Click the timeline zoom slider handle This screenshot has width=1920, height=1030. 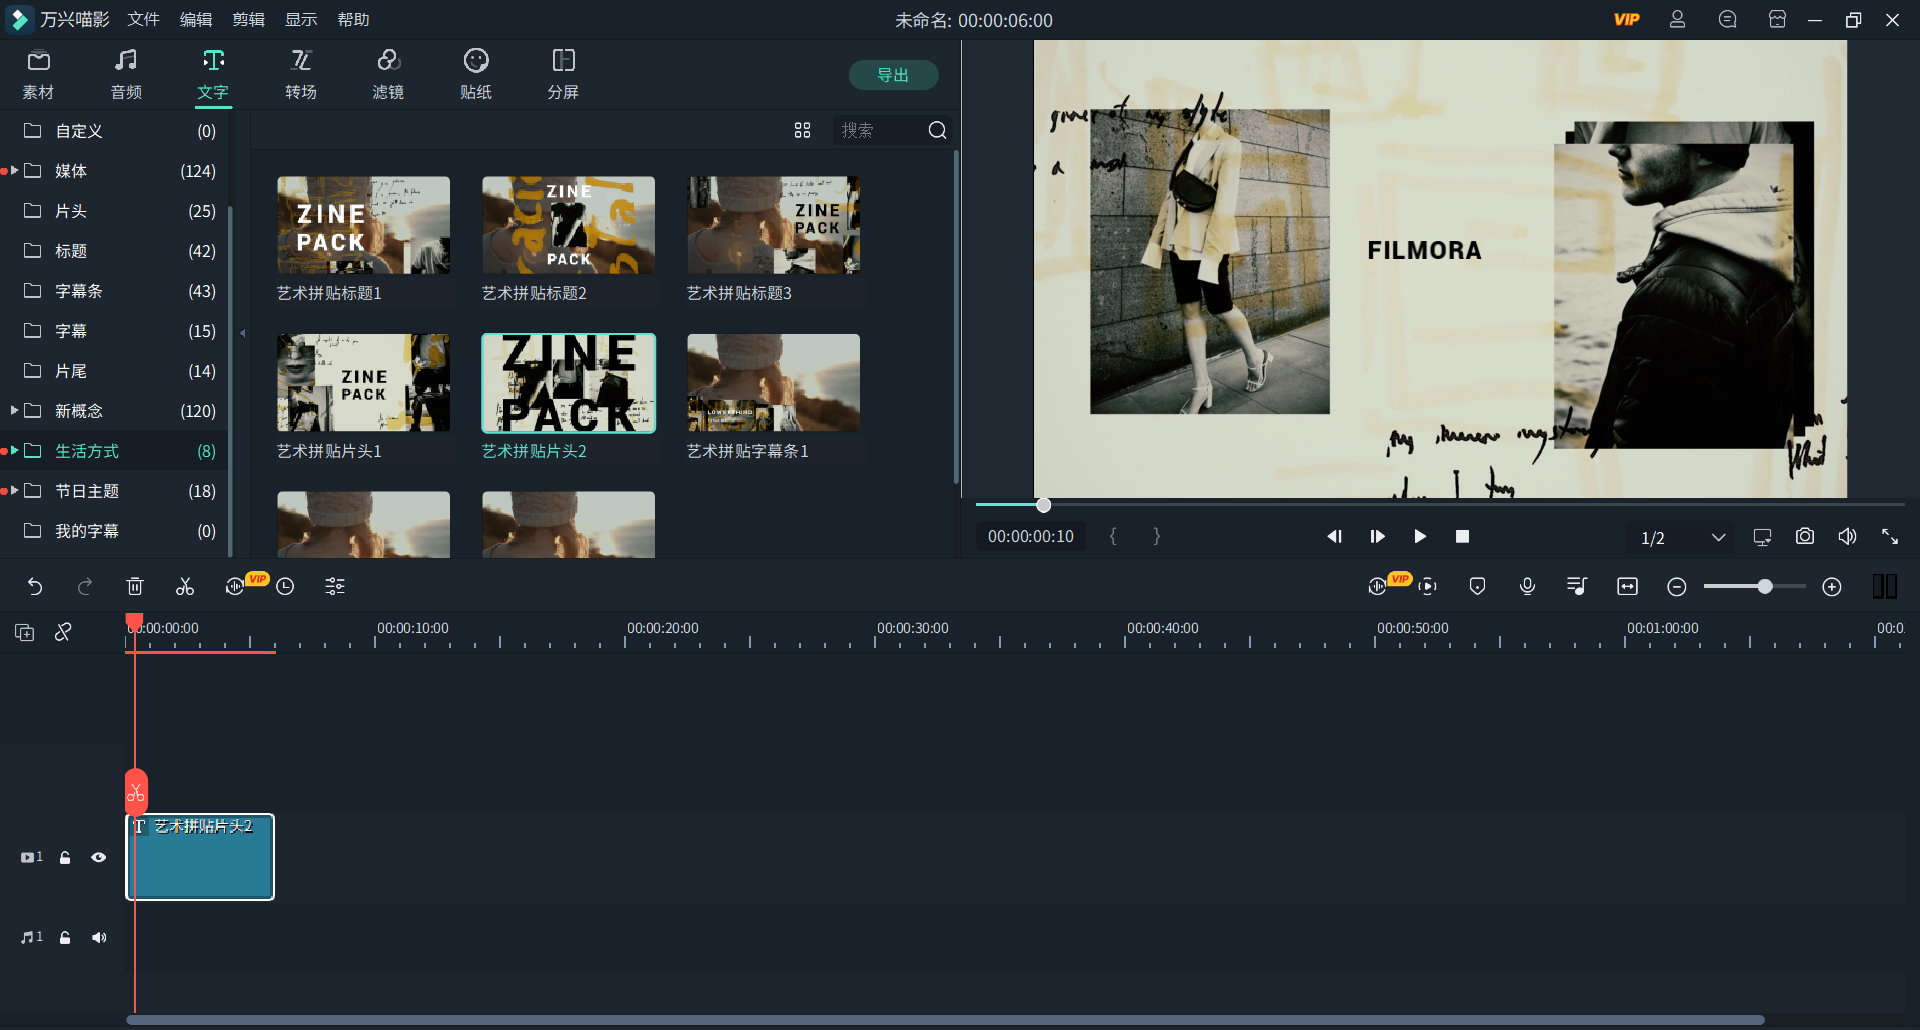1765,587
